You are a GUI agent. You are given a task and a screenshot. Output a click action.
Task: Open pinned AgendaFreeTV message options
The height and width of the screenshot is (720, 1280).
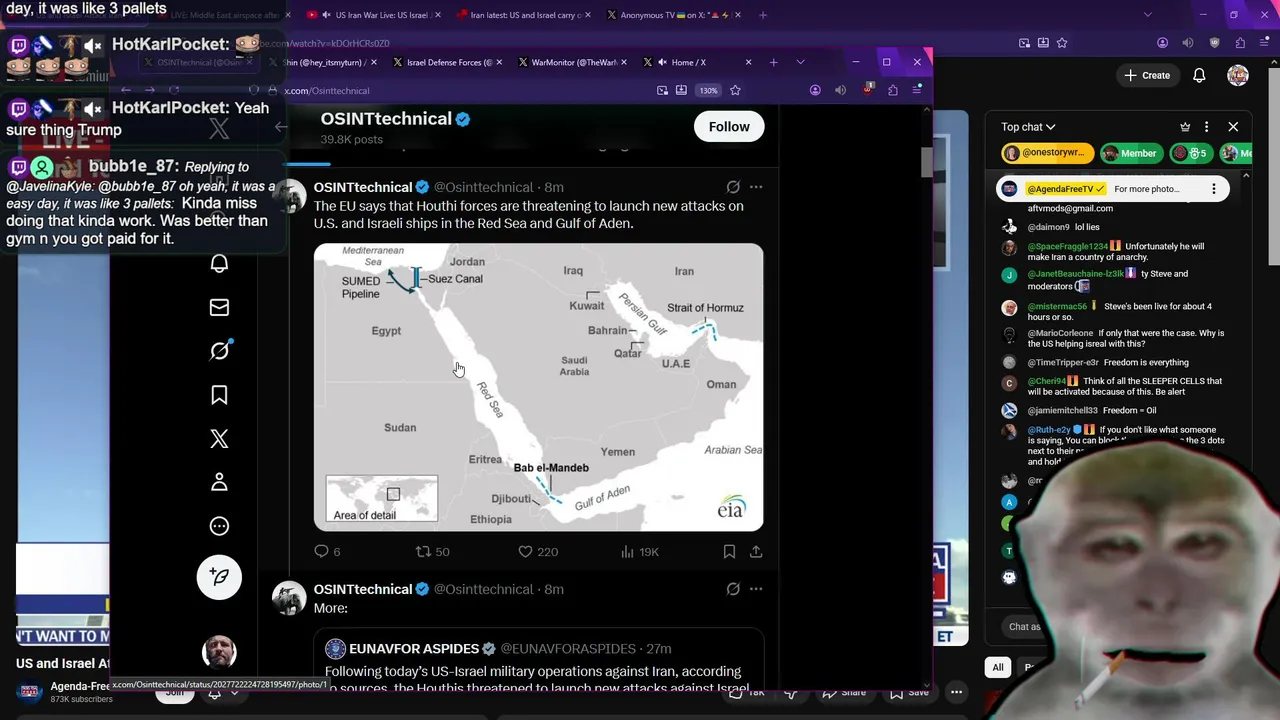coord(1214,189)
